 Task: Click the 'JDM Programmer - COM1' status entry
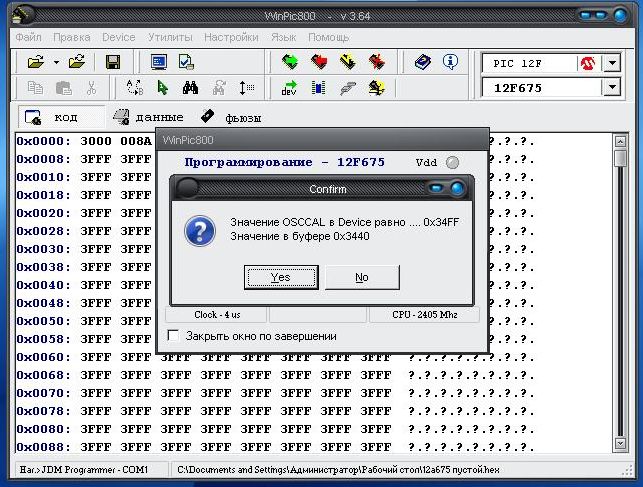pos(84,470)
